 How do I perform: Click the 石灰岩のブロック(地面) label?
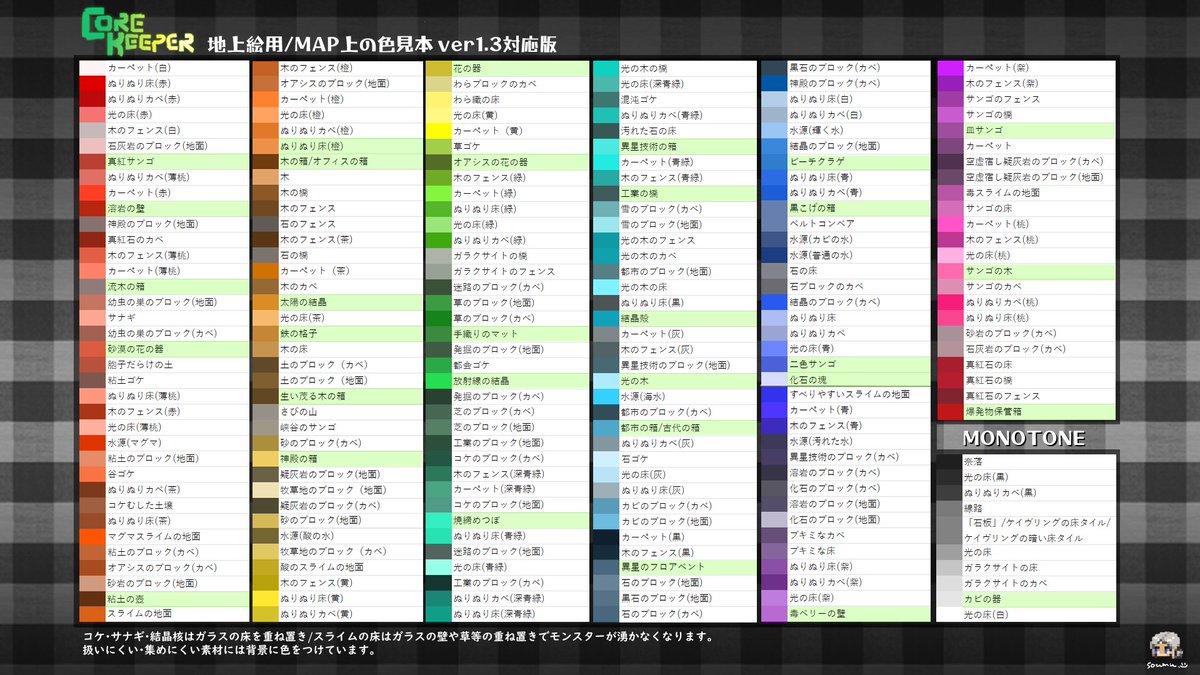[157, 146]
